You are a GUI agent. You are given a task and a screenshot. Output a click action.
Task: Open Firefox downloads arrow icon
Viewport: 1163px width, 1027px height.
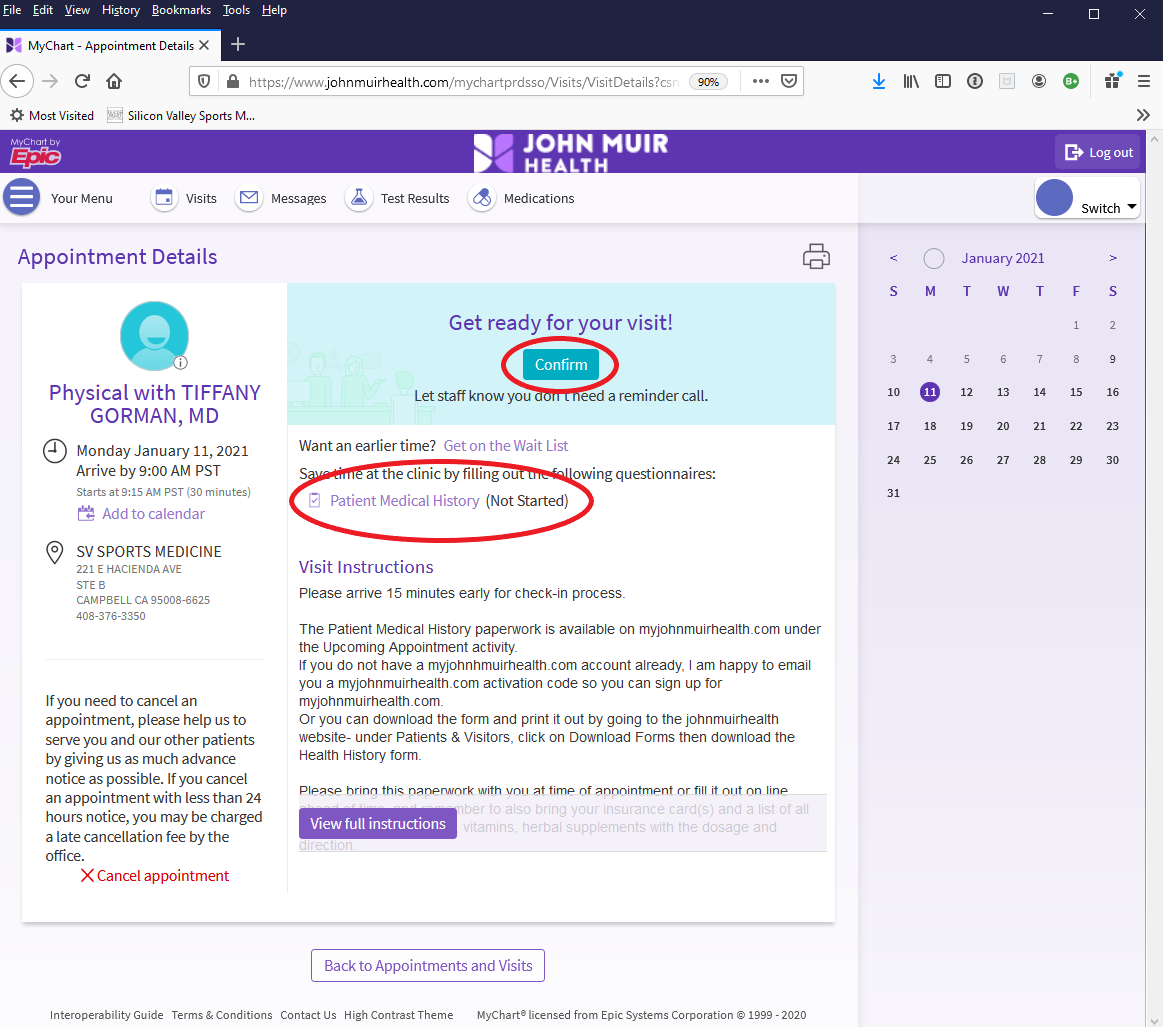[x=879, y=81]
